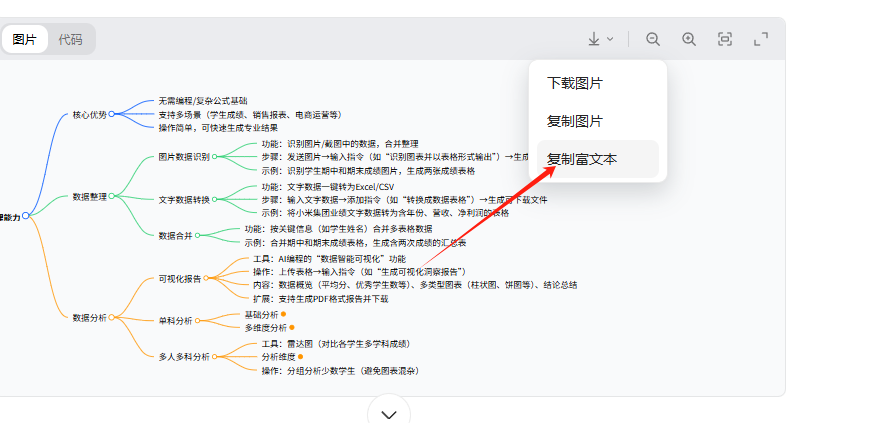Click the 数据整理 branch label
The image size is (885, 423).
89,197
